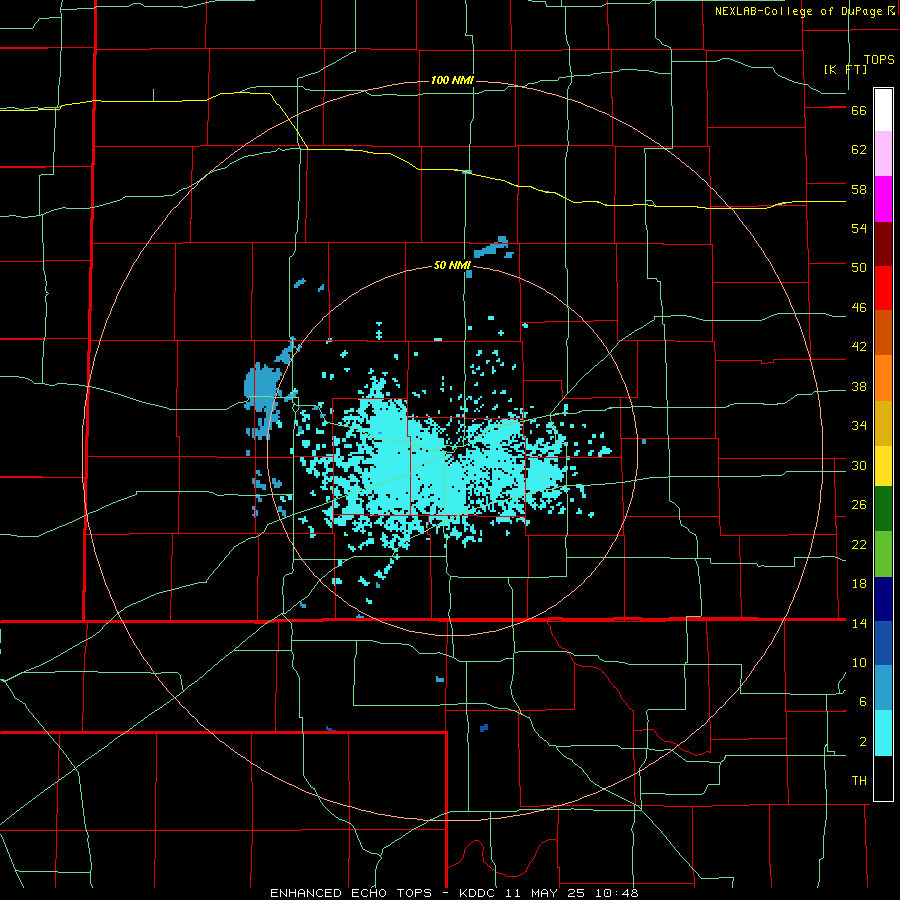
Task: Select the orange 42 kft legend swatch
Action: (x=883, y=378)
